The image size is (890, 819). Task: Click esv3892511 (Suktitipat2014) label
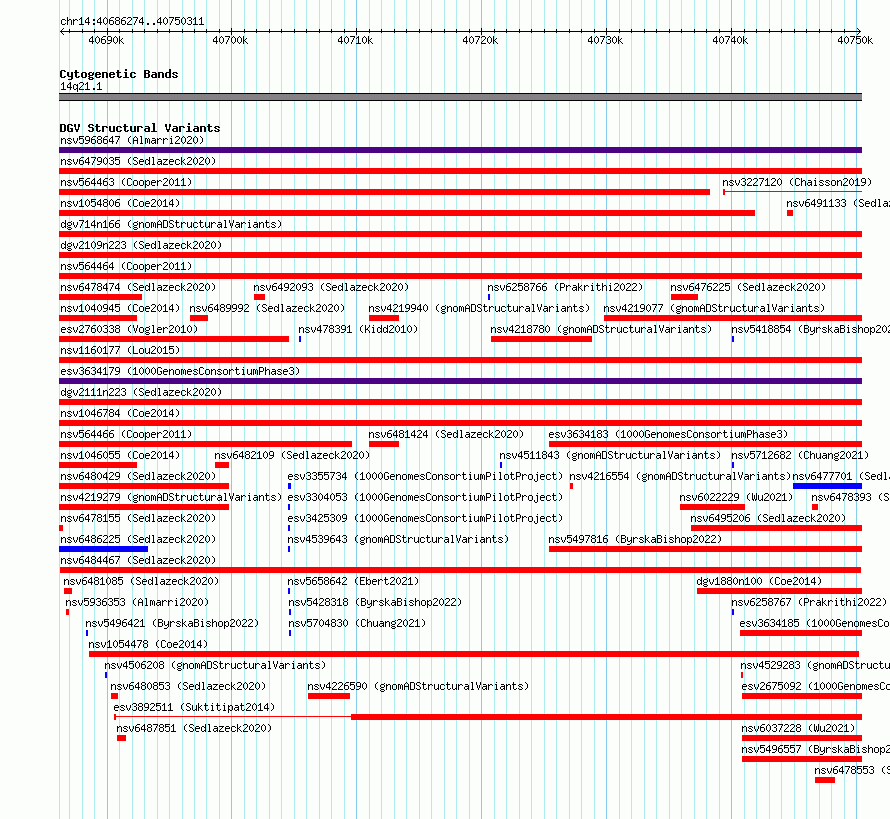(194, 707)
